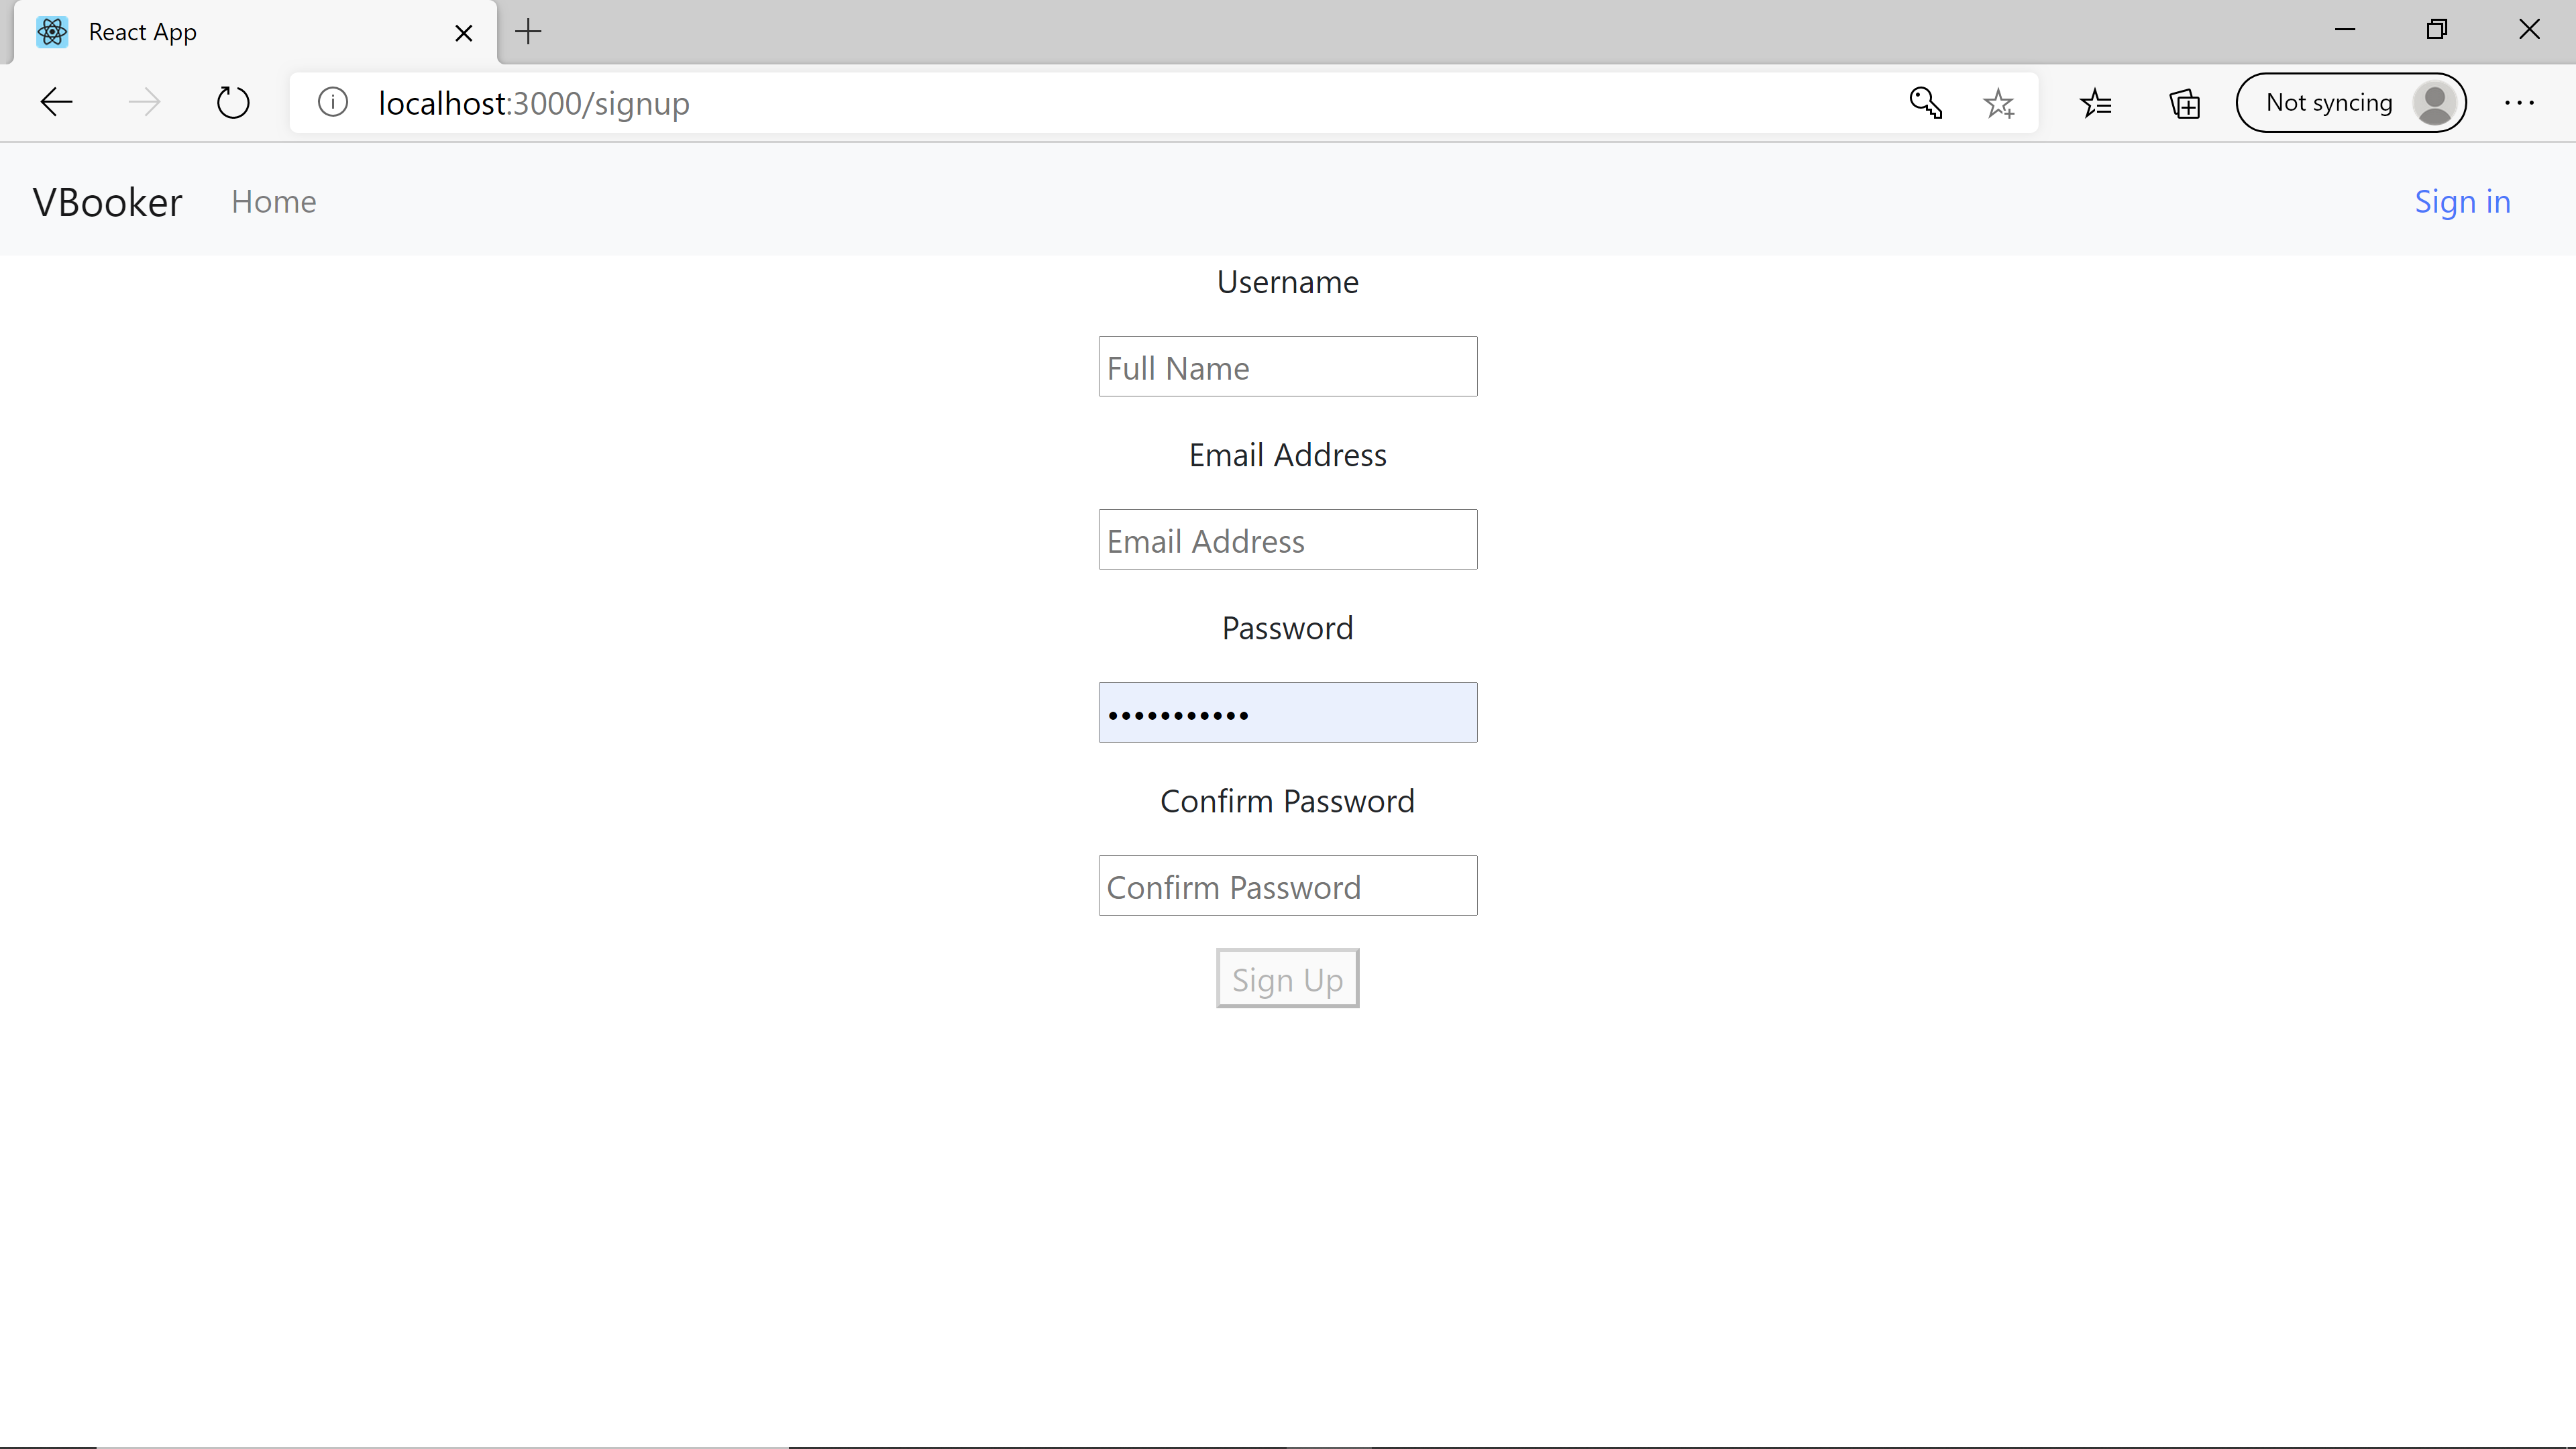Open Settings and more ellipsis menu
This screenshot has height=1449, width=2576.
pos(2519,102)
